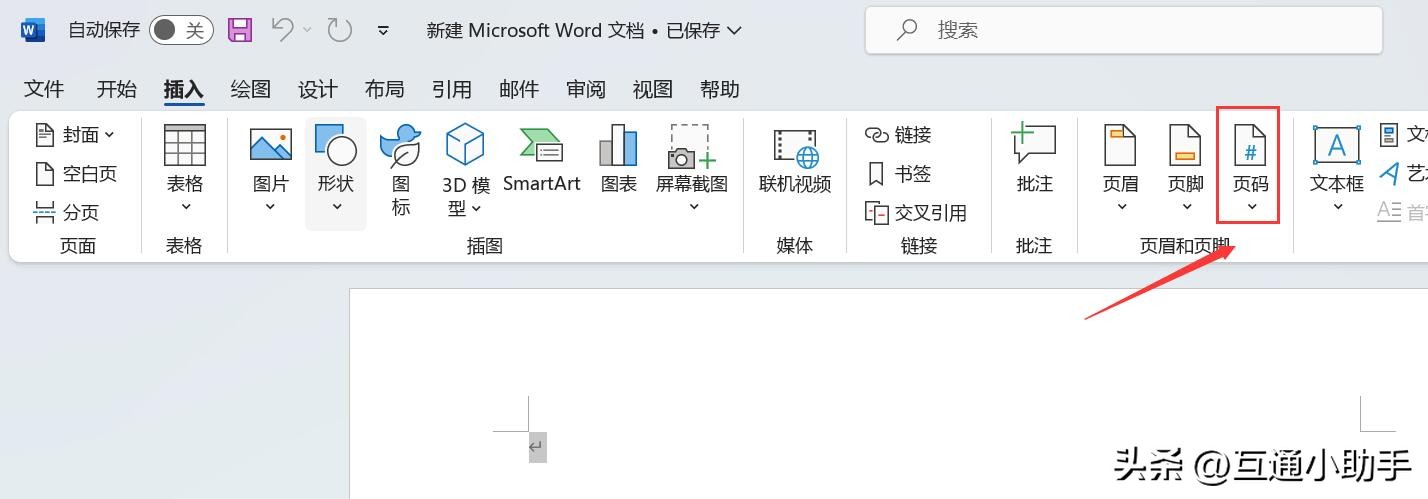Insert a 分页 page break
The height and width of the screenshot is (499, 1428).
point(66,212)
